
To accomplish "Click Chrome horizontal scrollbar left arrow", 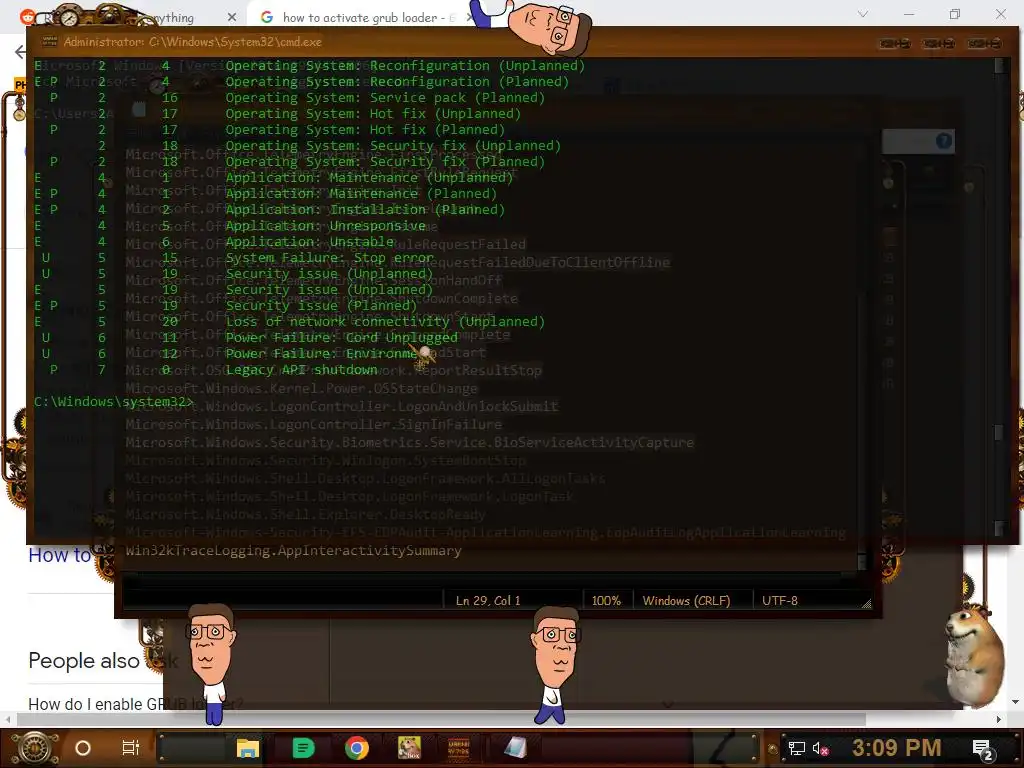I will [7, 719].
